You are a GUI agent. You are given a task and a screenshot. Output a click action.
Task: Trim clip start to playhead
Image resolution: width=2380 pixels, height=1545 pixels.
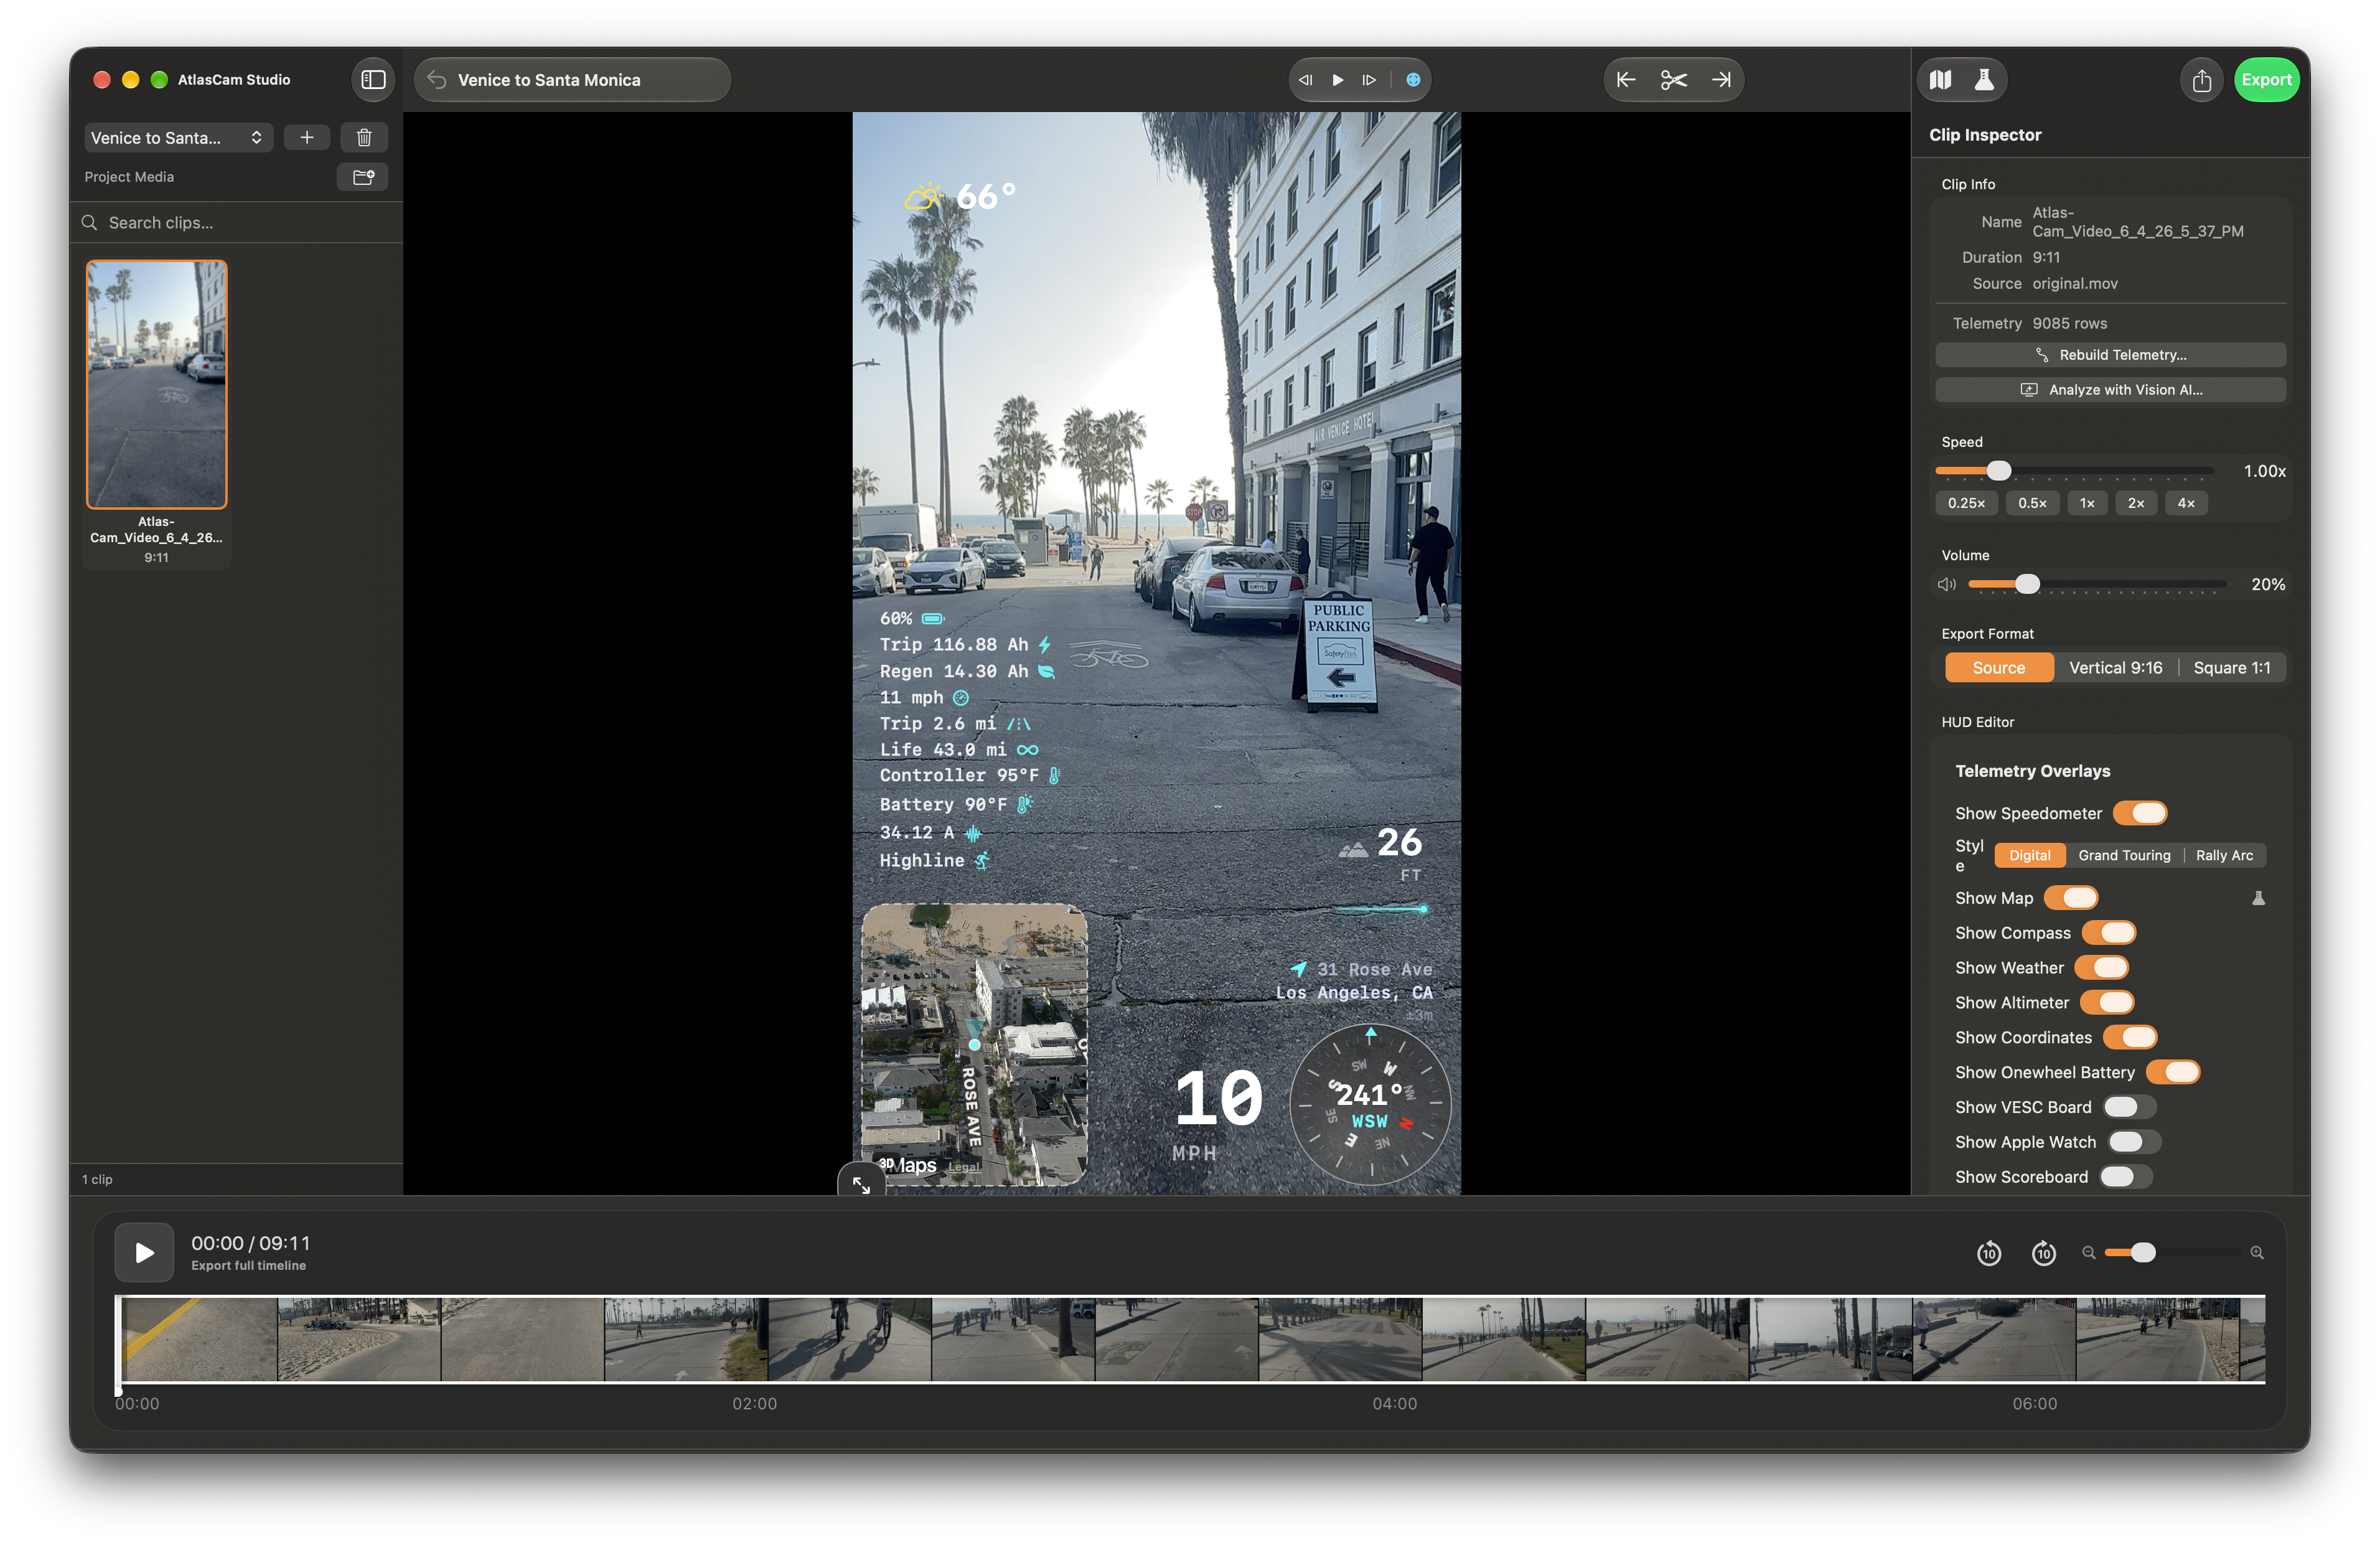tap(1626, 80)
